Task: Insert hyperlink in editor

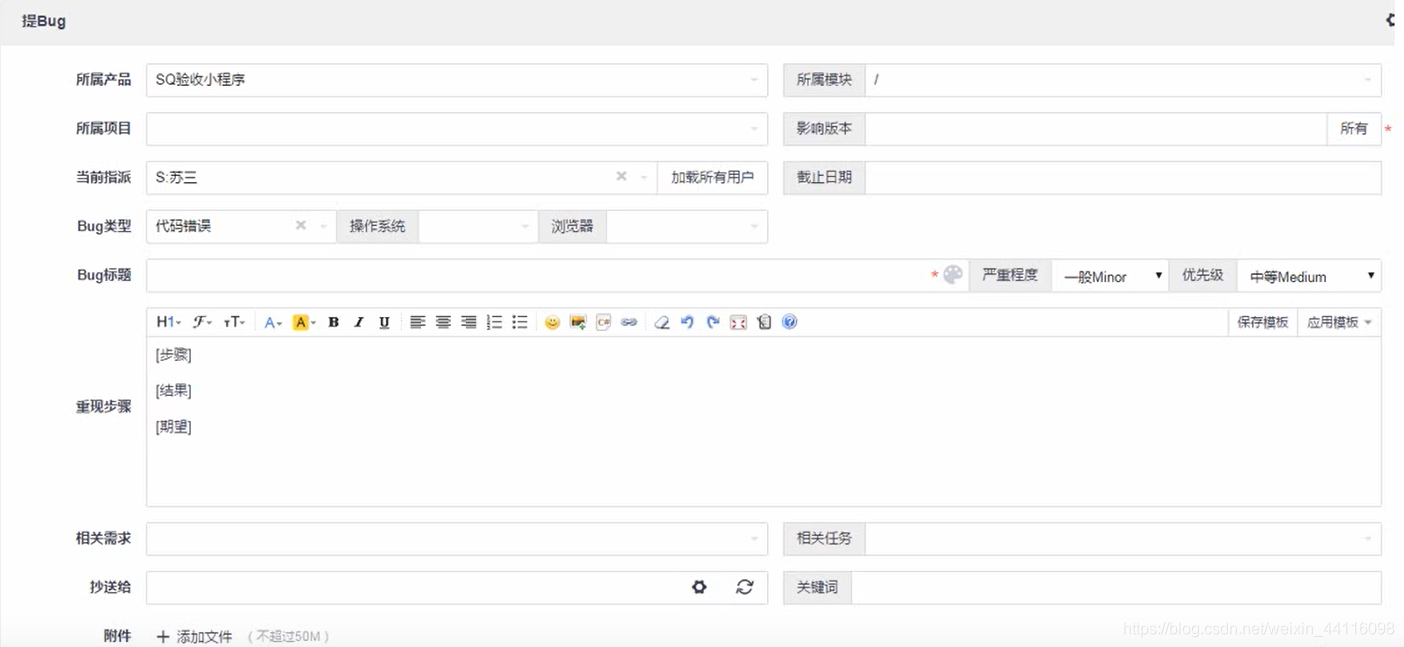Action: tap(629, 322)
